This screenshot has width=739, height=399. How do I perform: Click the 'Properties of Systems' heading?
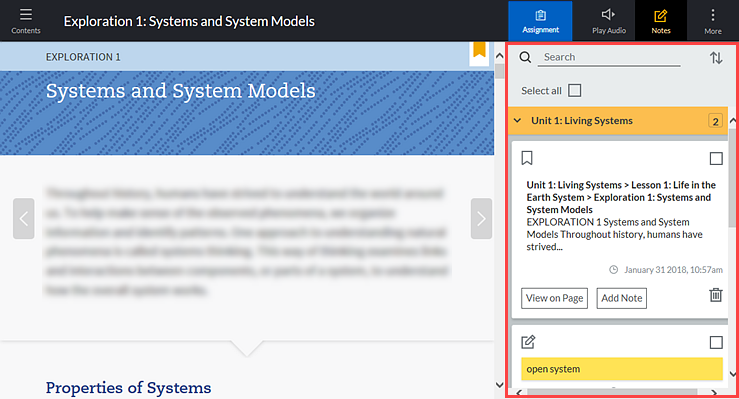(x=128, y=388)
